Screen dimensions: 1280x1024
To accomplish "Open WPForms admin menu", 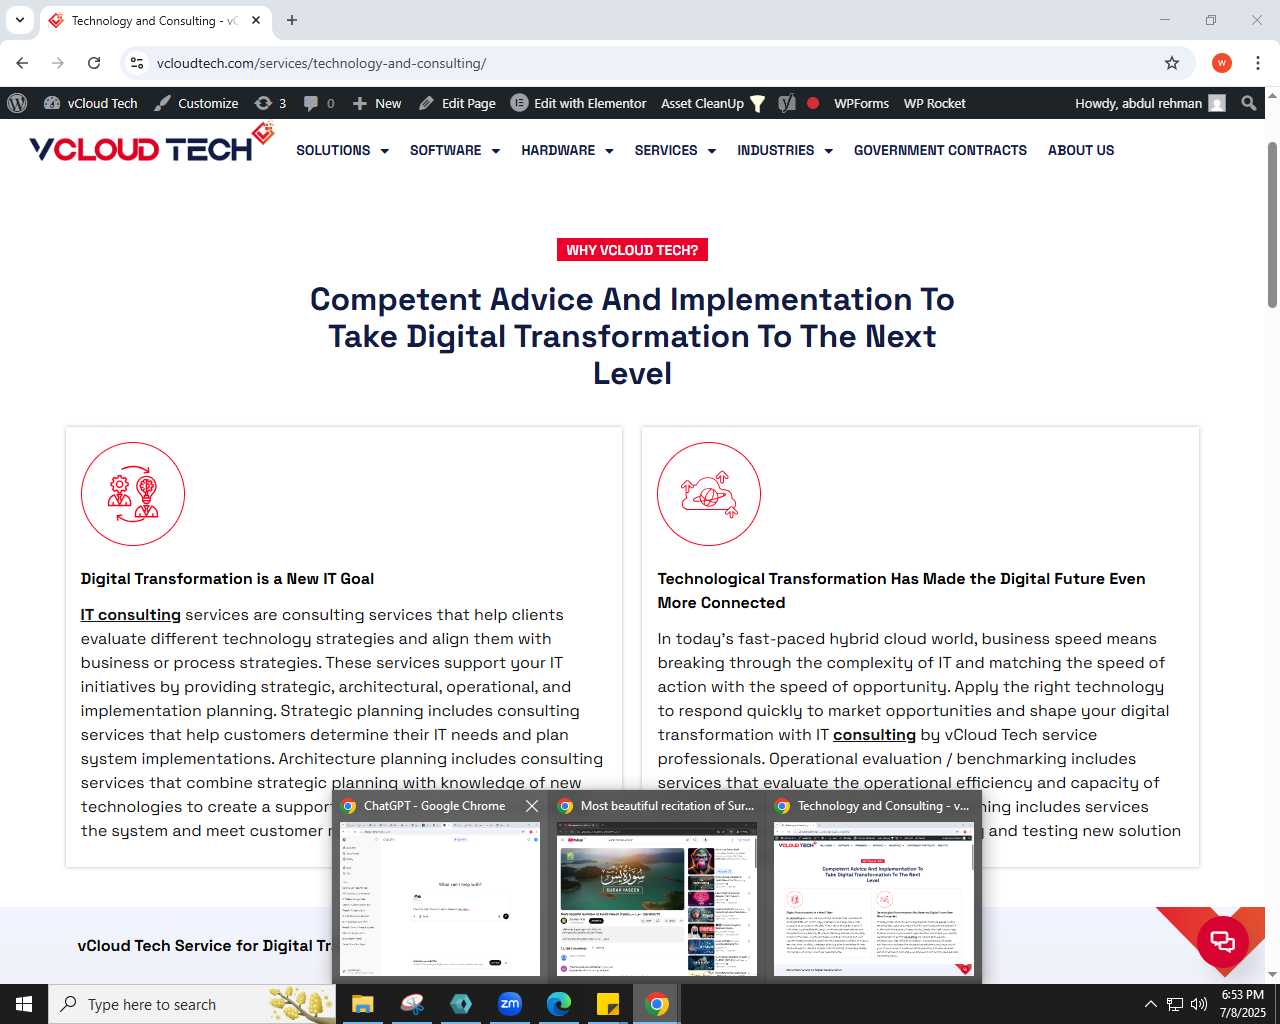I will tap(861, 103).
